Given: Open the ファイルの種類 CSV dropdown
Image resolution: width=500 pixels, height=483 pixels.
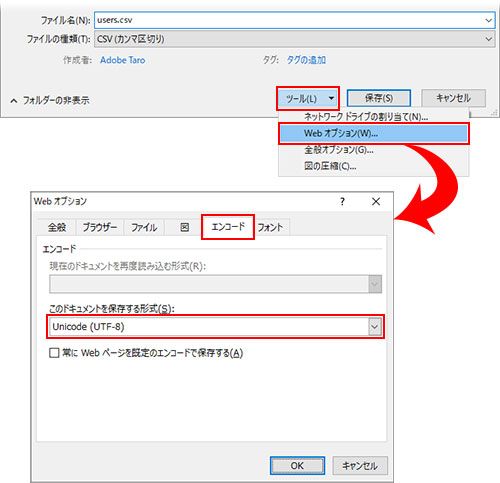Looking at the screenshot, I should click(295, 39).
